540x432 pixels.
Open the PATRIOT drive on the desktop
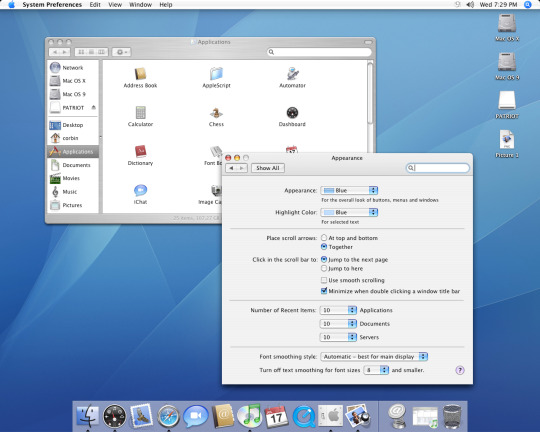point(507,100)
